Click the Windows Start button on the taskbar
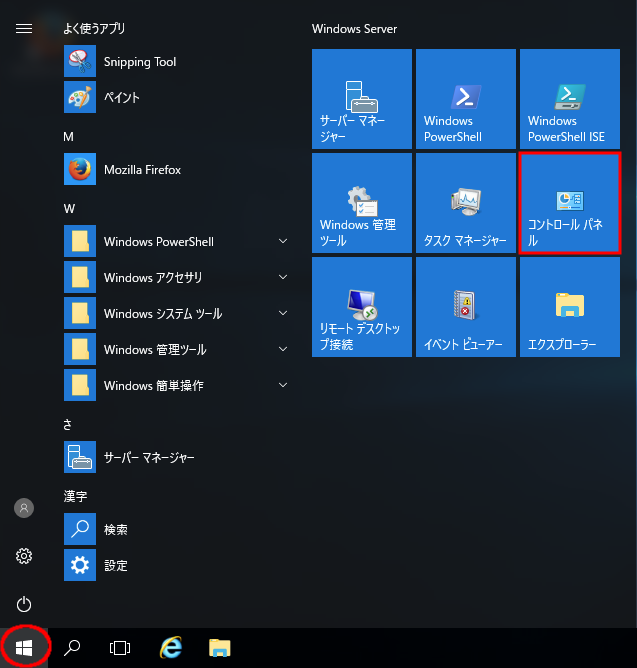This screenshot has width=637, height=668. pyautogui.click(x=24, y=648)
